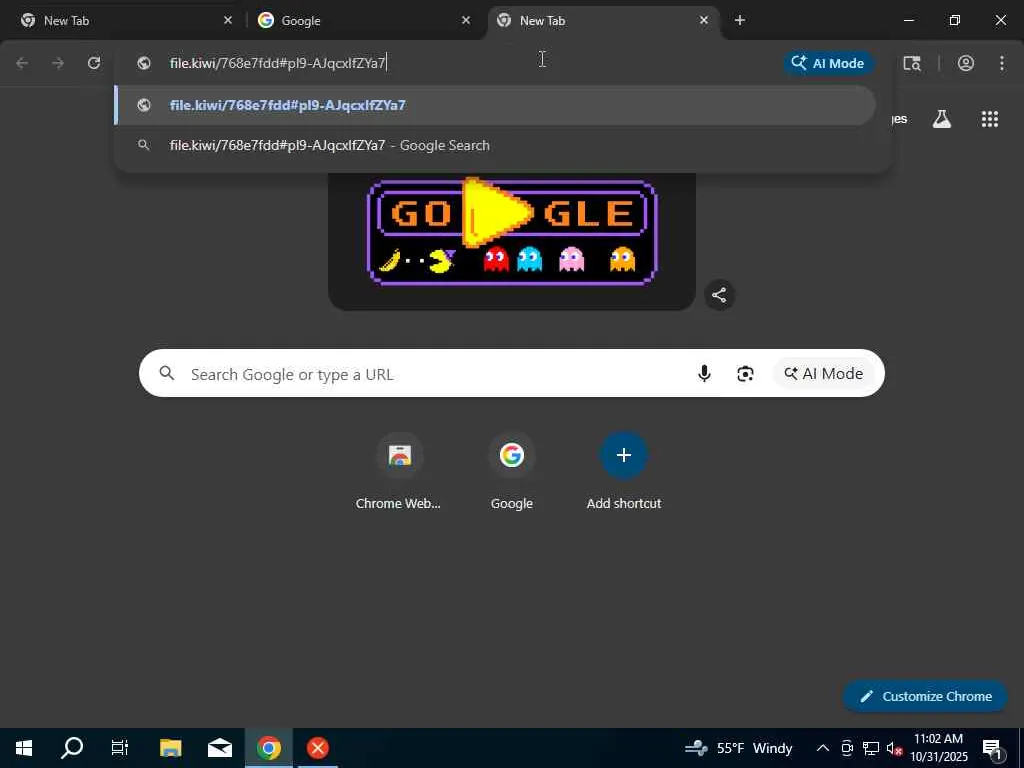Image resolution: width=1024 pixels, height=768 pixels.
Task: Click the Meet Now camera tray icon
Action: click(x=846, y=748)
